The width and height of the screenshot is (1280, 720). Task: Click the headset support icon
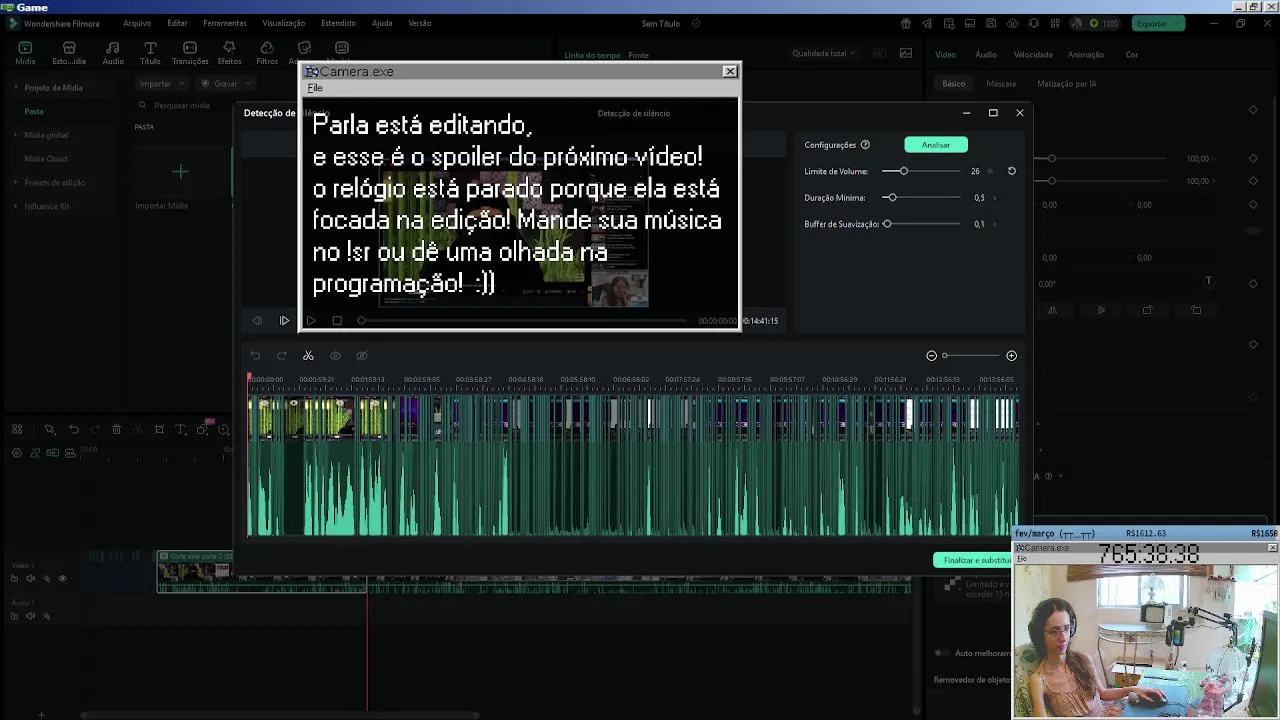1033,23
